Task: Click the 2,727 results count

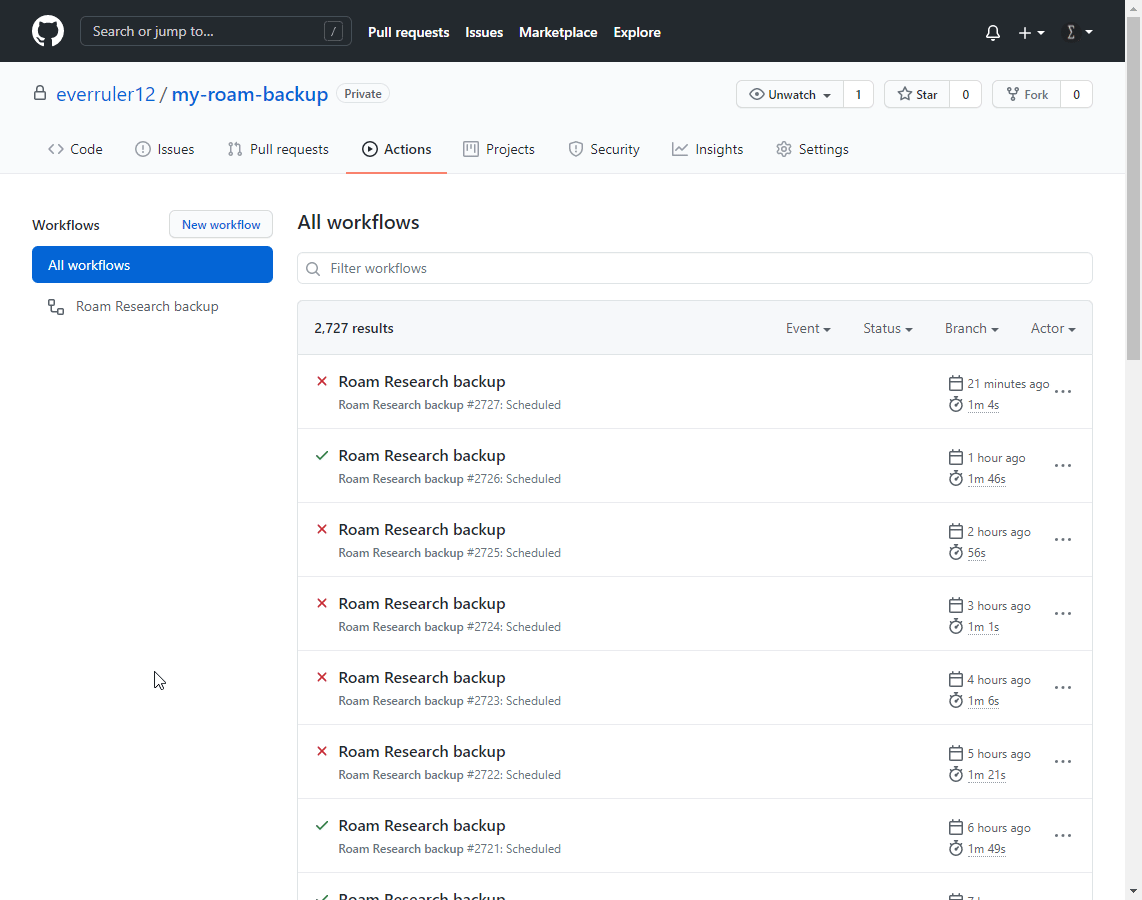Action: 354,328
